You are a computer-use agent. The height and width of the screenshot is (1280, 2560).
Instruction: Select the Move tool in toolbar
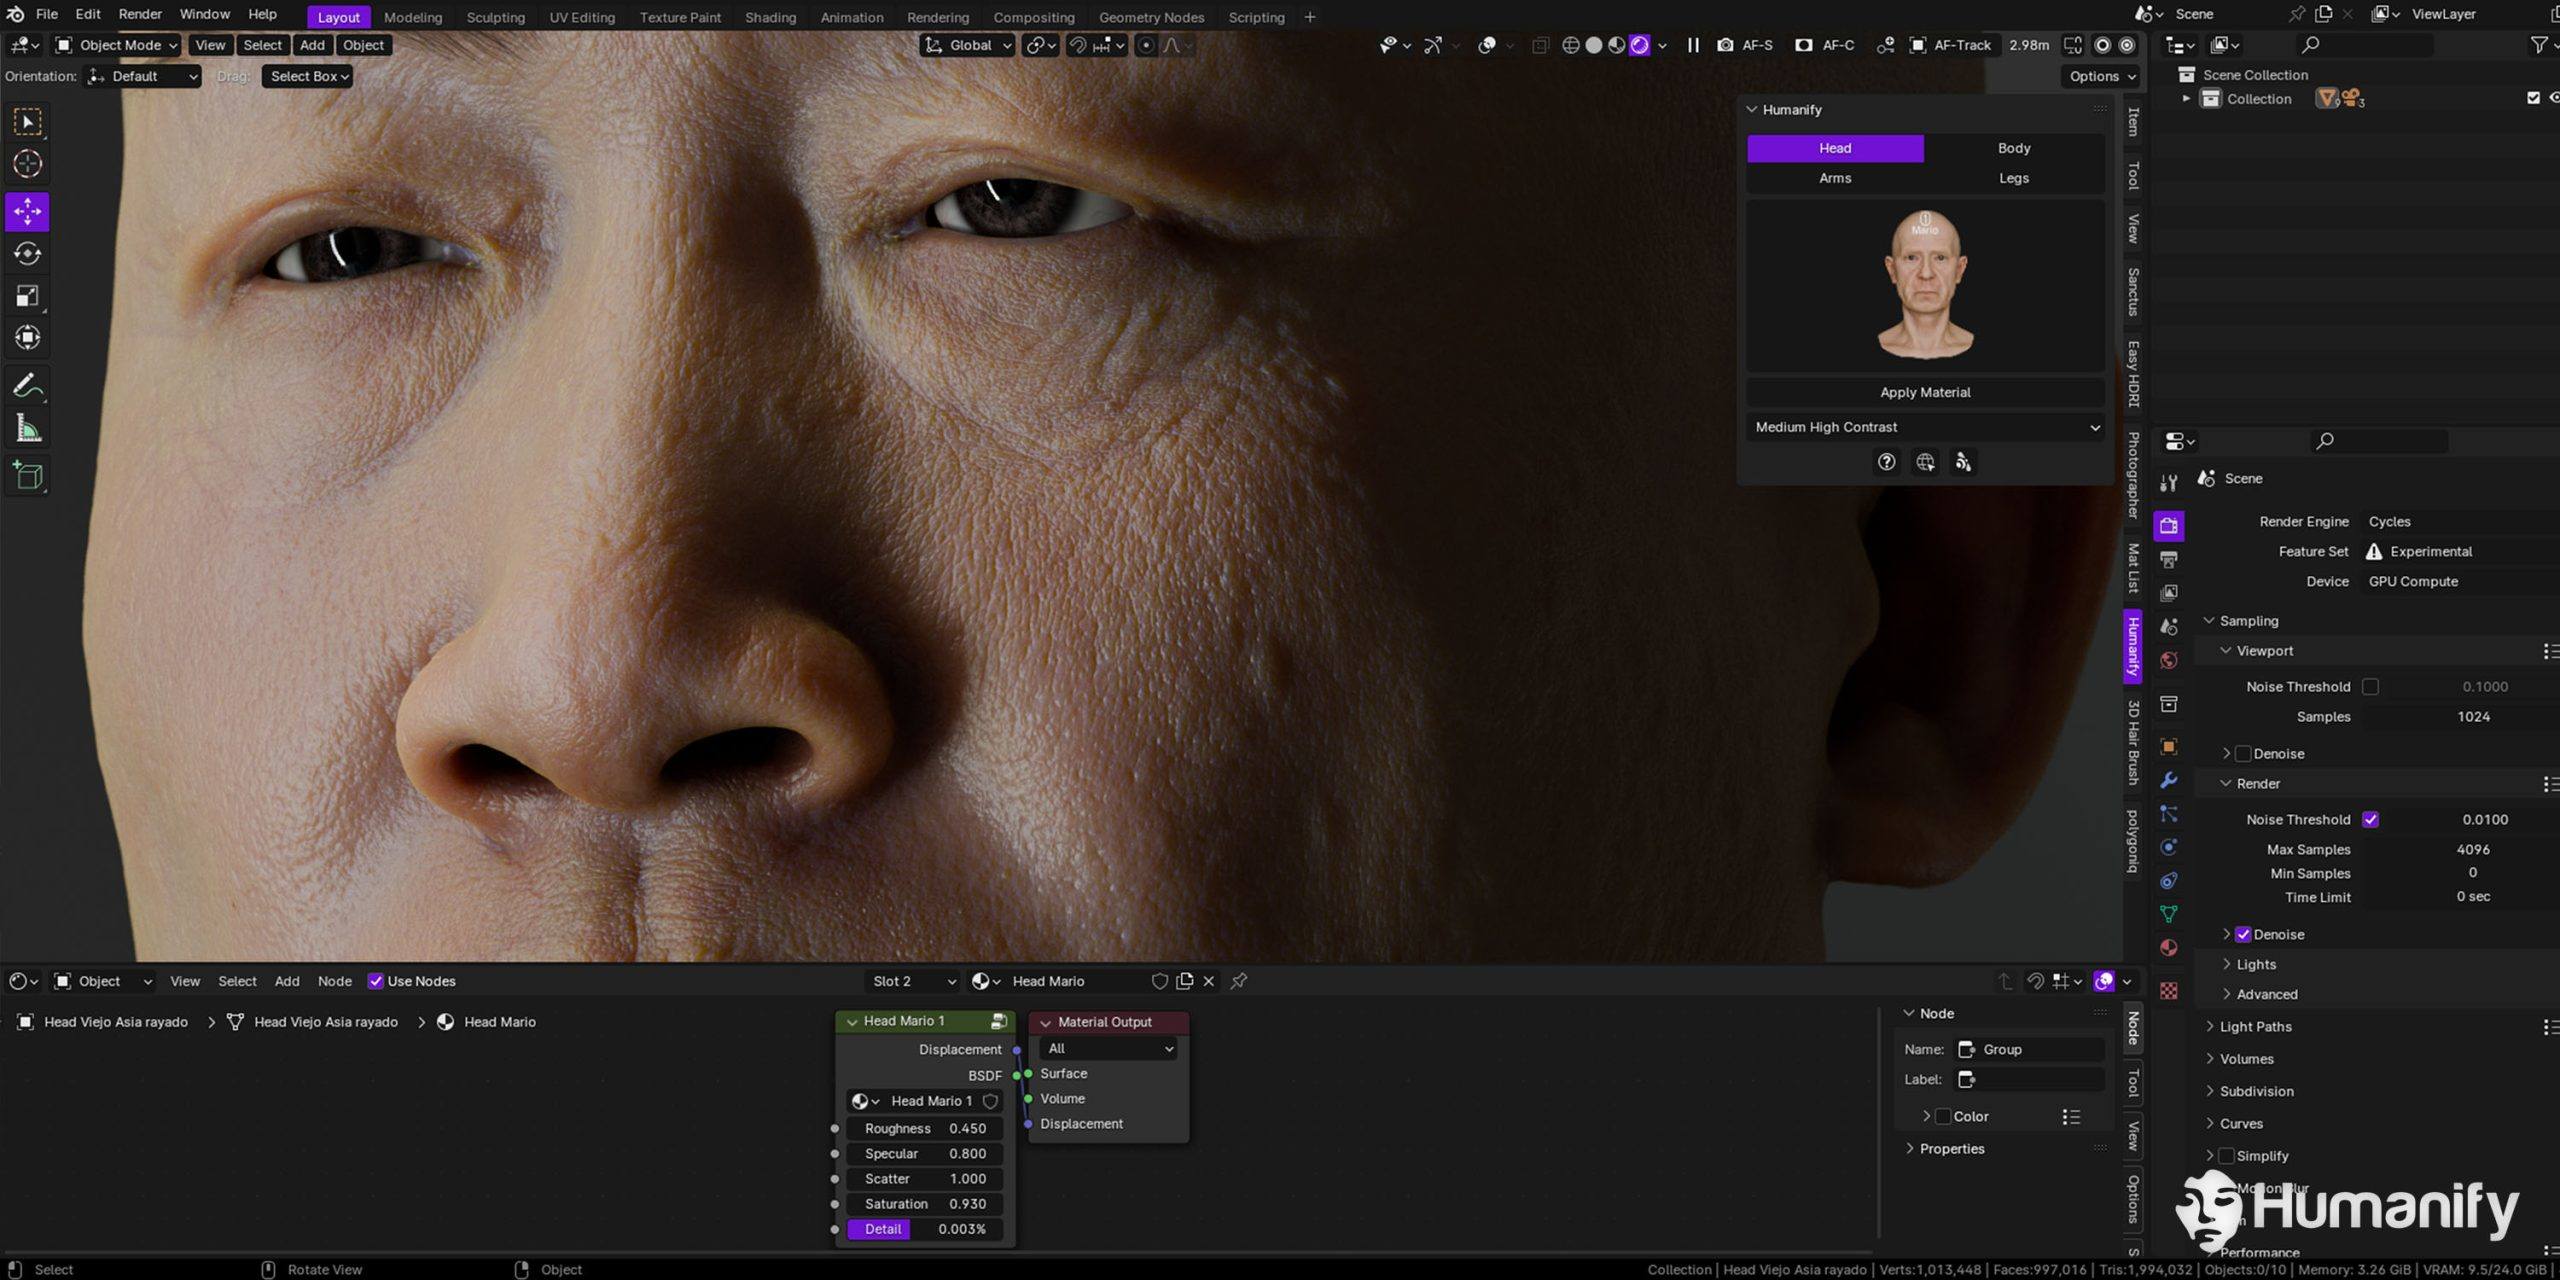27,211
